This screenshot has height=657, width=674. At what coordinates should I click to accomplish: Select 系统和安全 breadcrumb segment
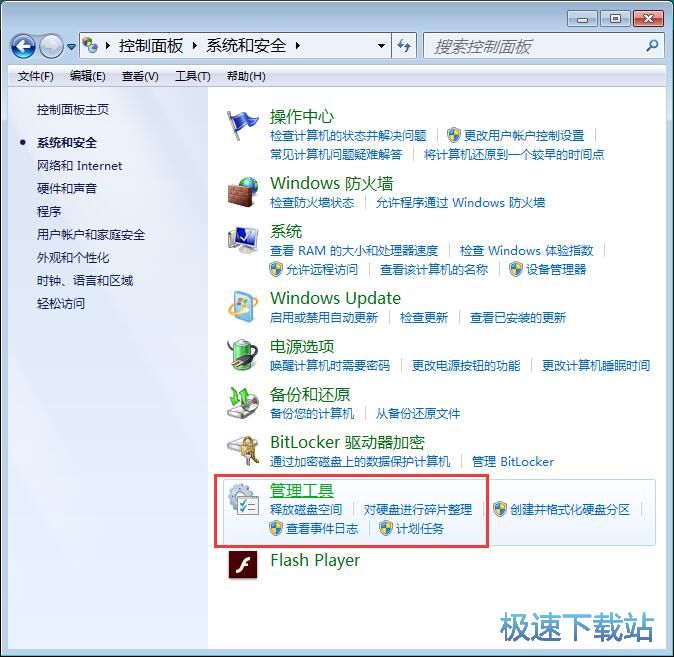pos(246,46)
